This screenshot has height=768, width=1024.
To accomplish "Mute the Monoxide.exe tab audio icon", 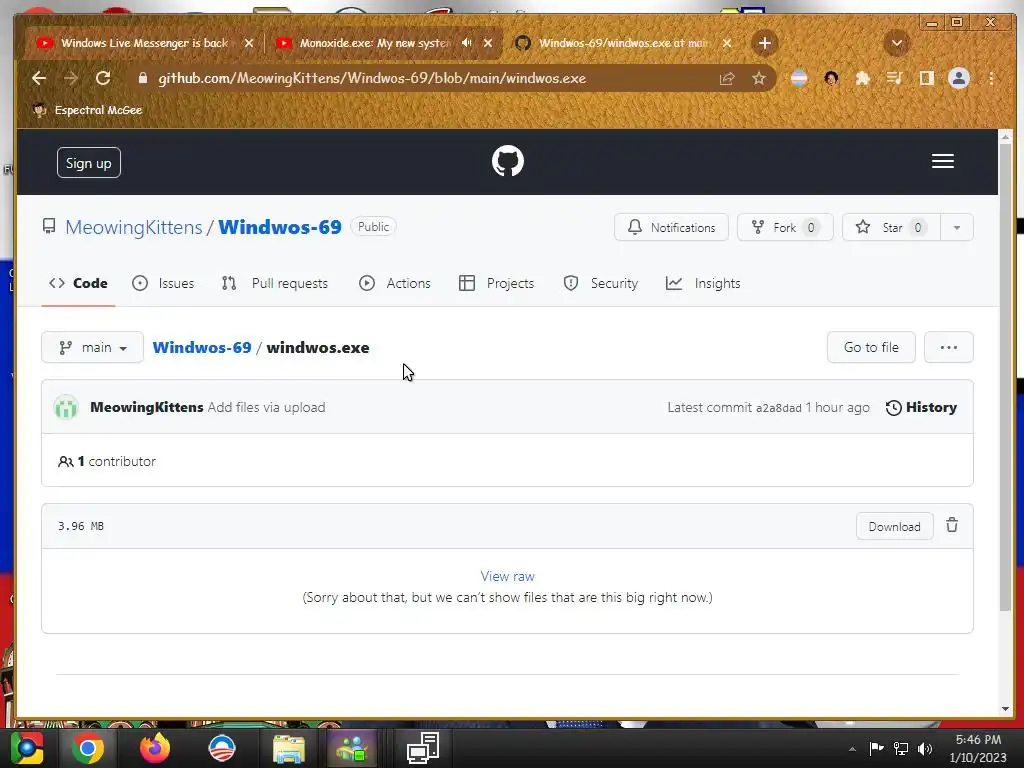I will pyautogui.click(x=466, y=43).
